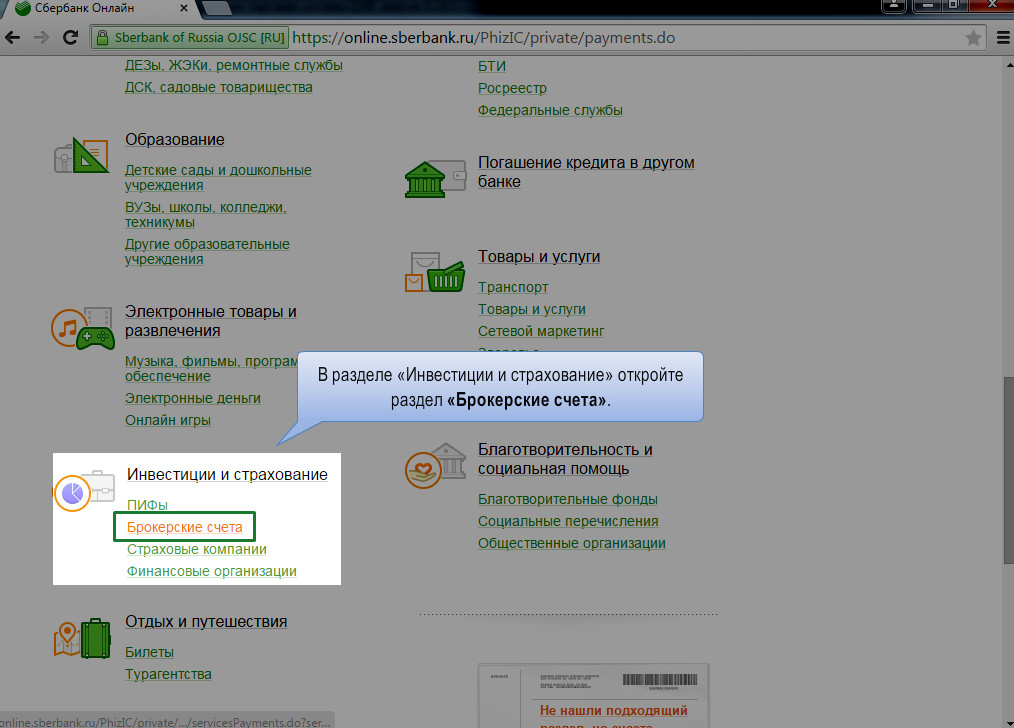Image resolution: width=1014 pixels, height=728 pixels.
Task: Click the shopping basket goods icon
Action: click(435, 271)
